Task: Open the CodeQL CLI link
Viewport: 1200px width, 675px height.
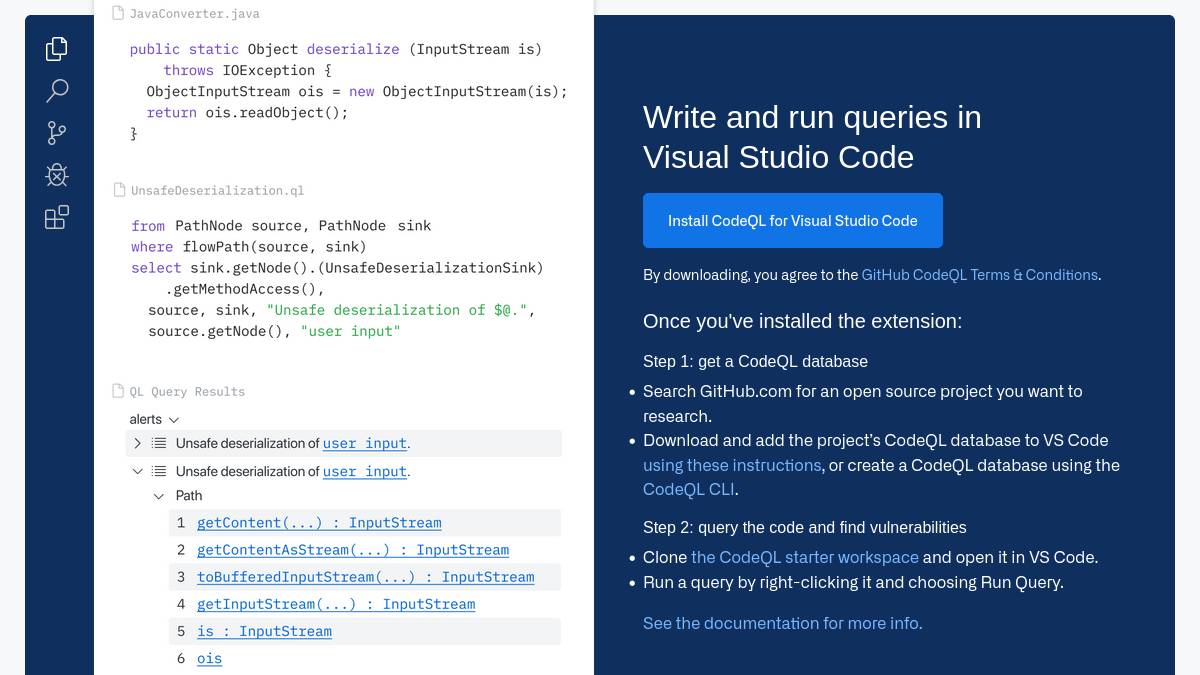Action: [689, 489]
